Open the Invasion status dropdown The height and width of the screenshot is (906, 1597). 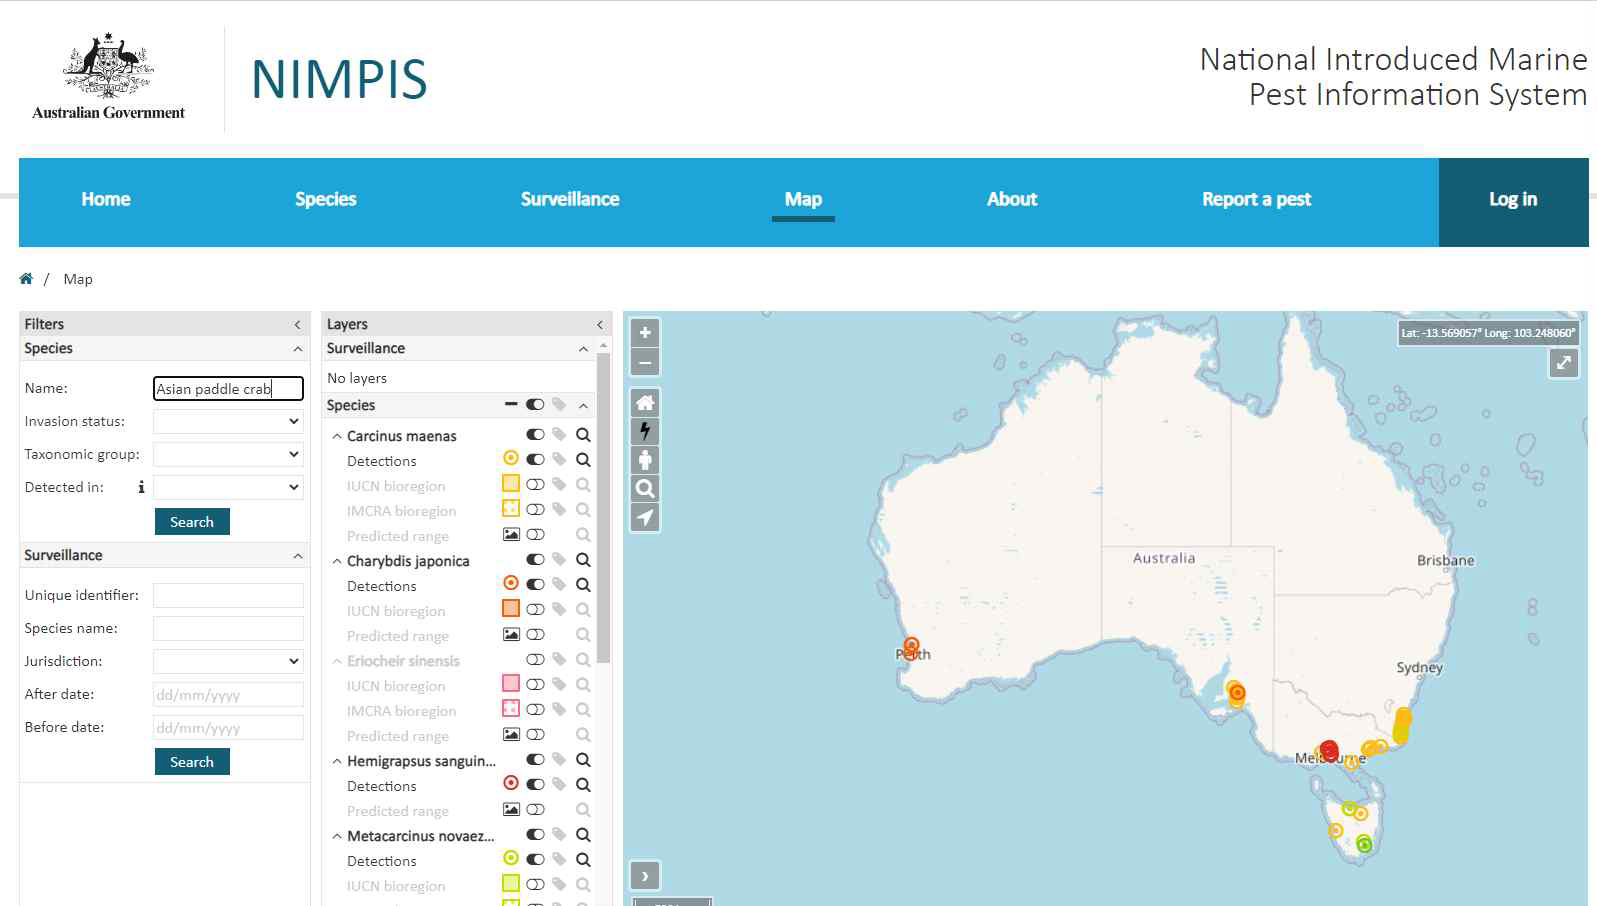(228, 421)
